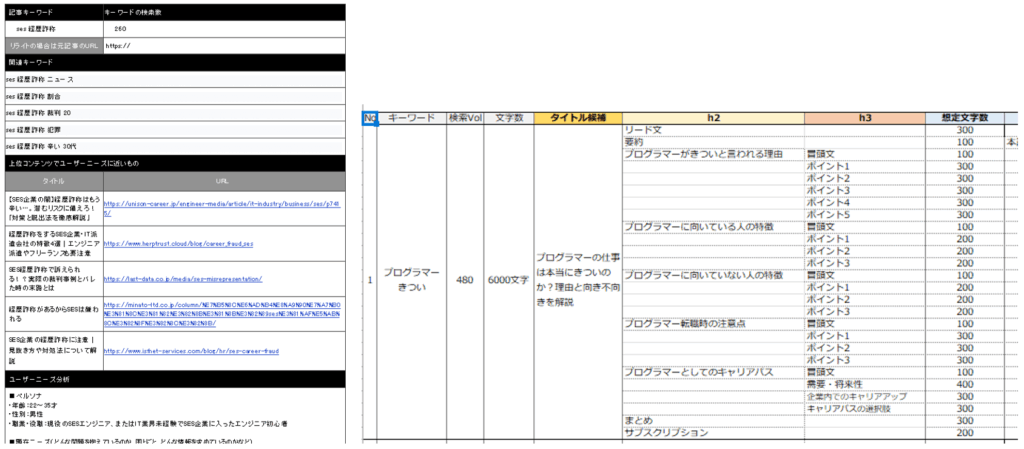1024x449 pixels.
Task: Select the 'リード文' h2 cell
Action: click(713, 131)
